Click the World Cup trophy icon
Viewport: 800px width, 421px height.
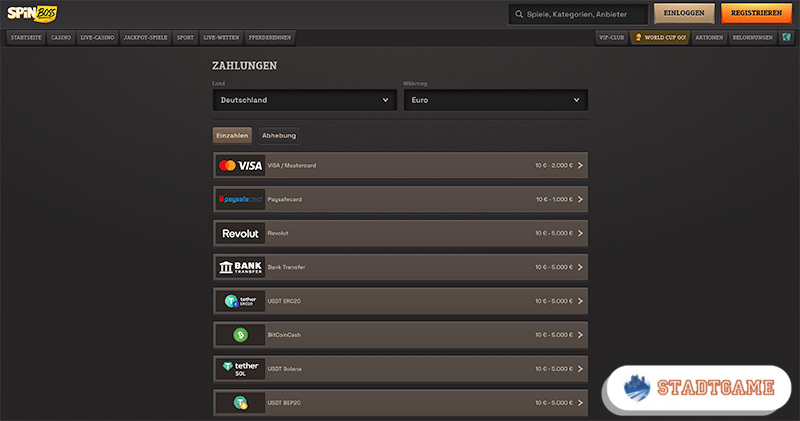point(638,37)
